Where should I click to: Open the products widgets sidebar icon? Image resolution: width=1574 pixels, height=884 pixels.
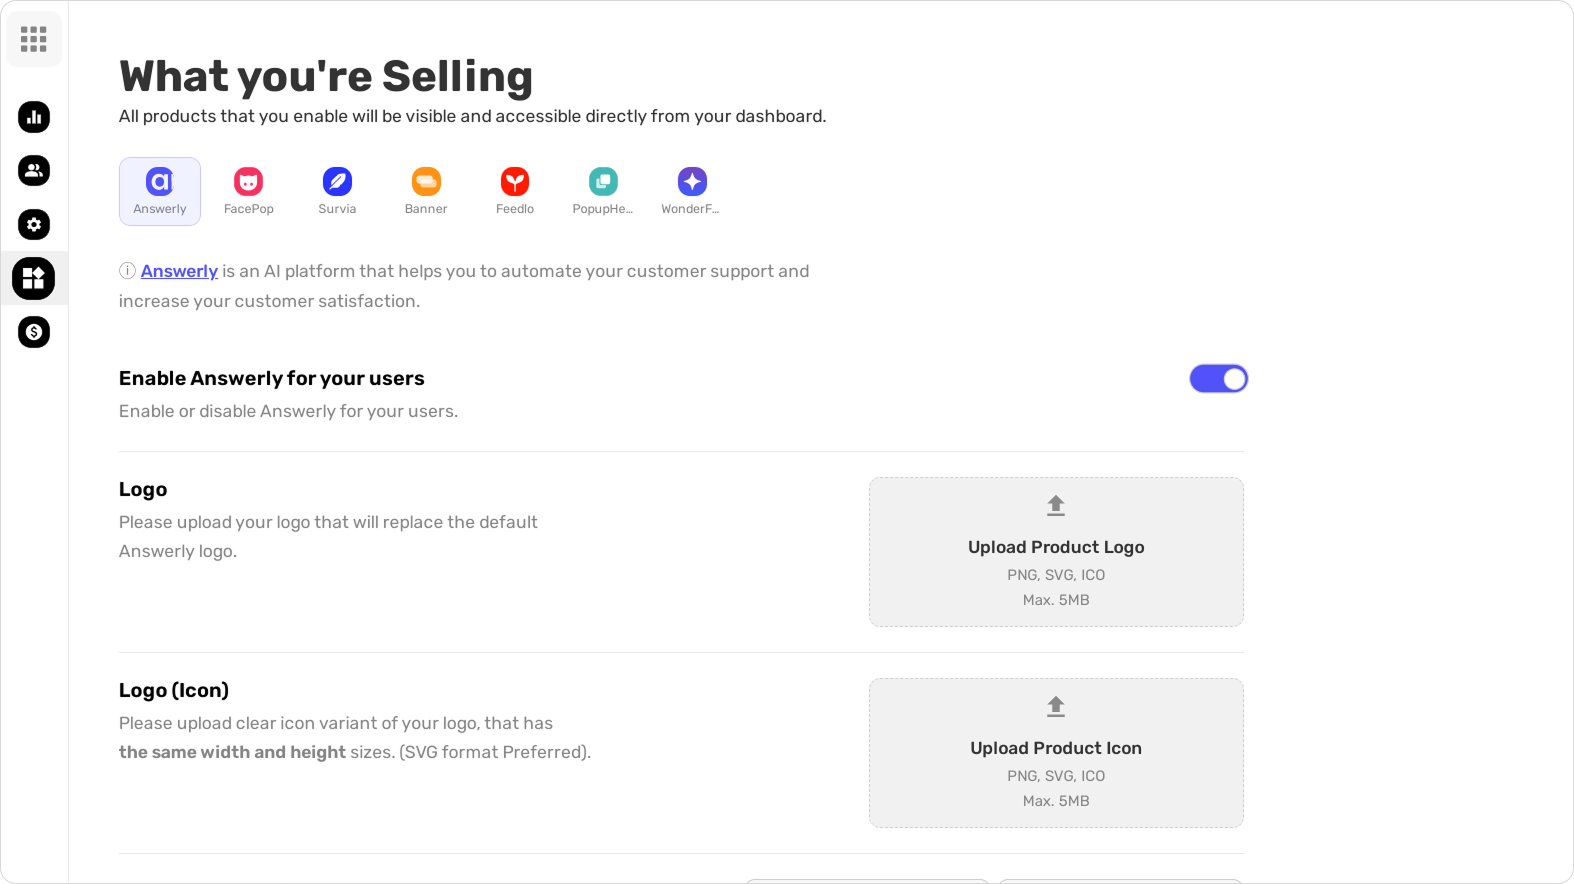click(x=34, y=278)
